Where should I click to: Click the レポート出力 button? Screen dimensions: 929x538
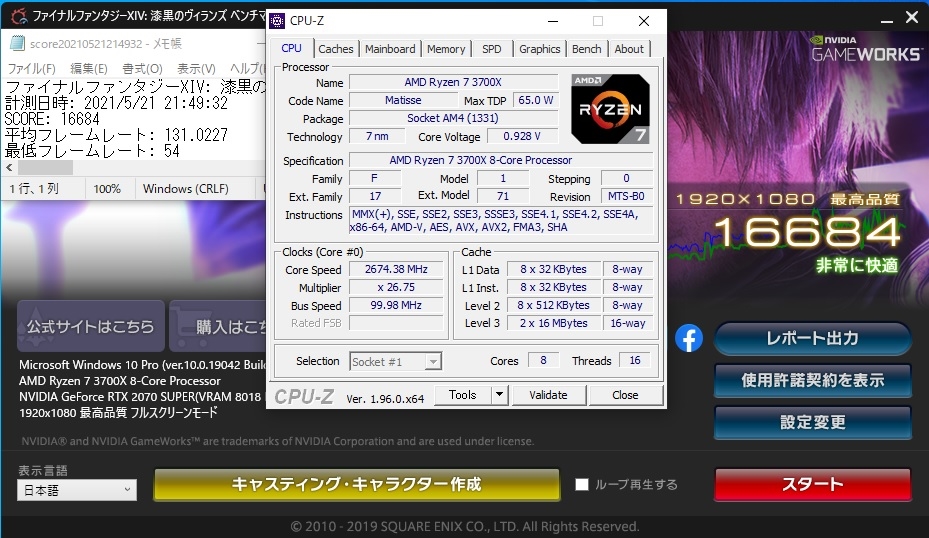(812, 338)
